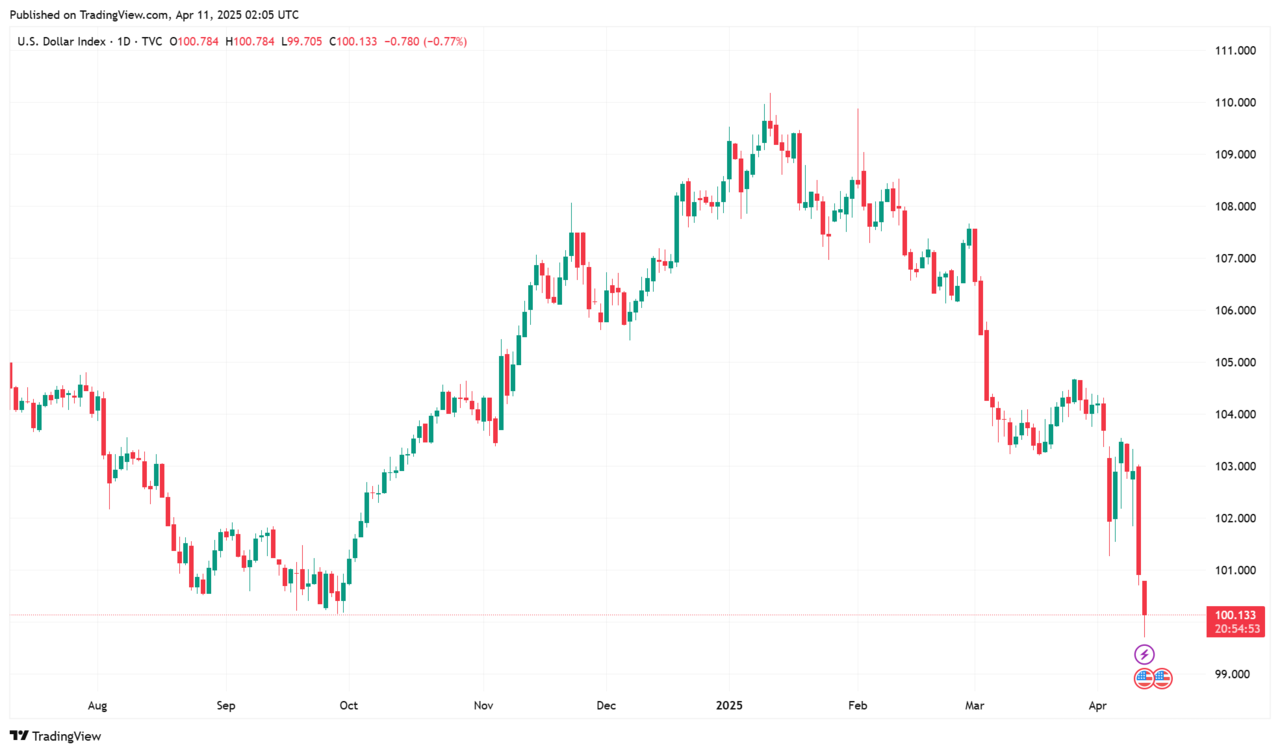The image size is (1280, 753).
Task: Click the TVC data source label
Action: pyautogui.click(x=151, y=41)
